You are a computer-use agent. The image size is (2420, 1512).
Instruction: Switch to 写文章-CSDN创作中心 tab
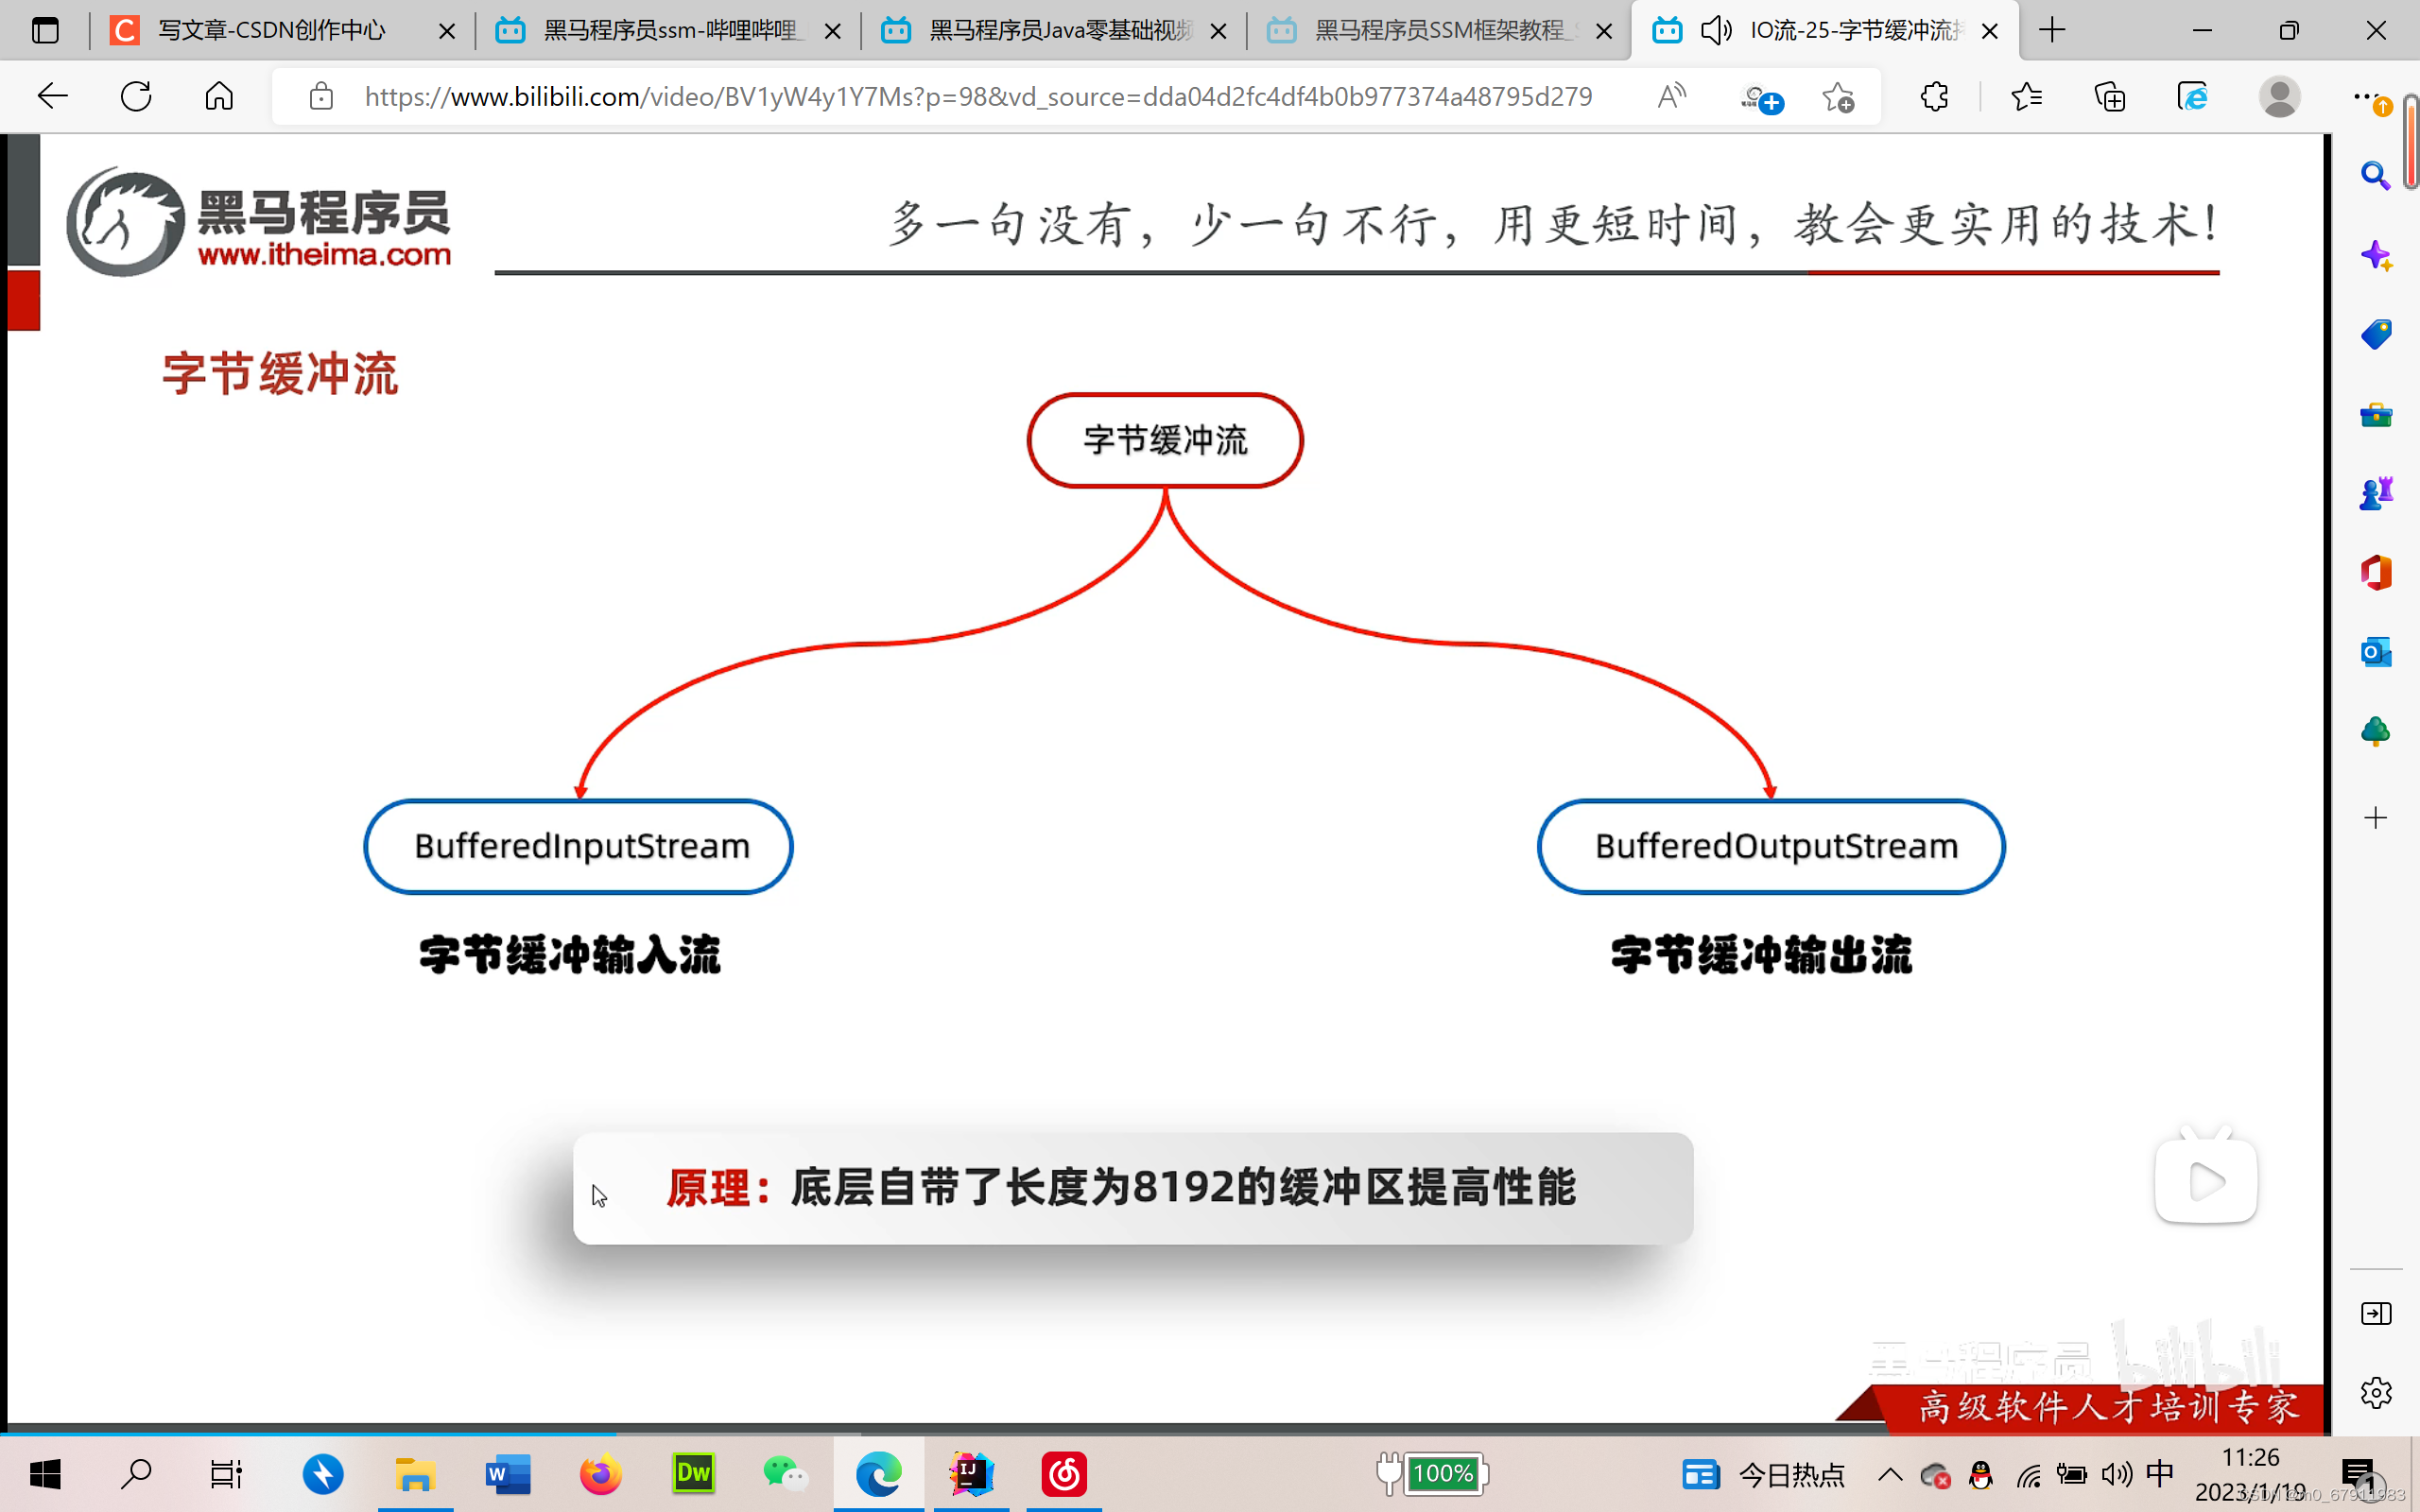[x=270, y=31]
